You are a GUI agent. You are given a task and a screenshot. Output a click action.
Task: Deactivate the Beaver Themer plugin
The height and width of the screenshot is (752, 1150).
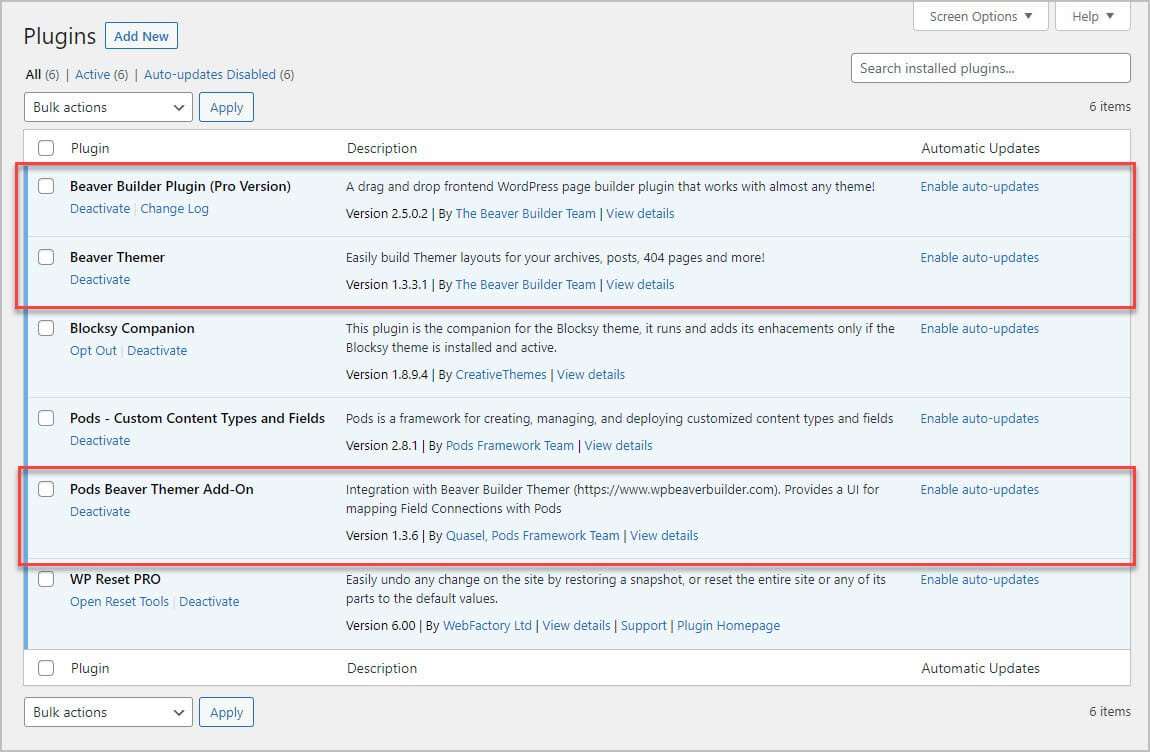click(x=100, y=279)
